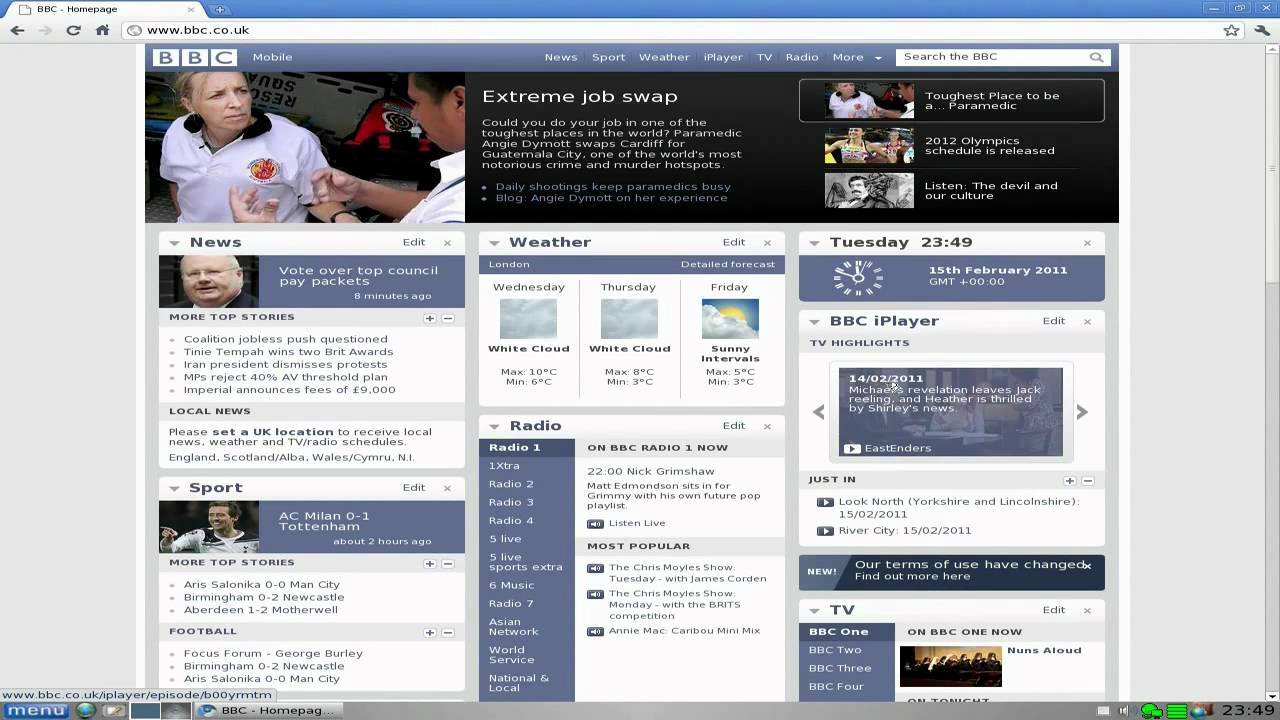This screenshot has width=1280, height=720.
Task: Click the Search the BBC field
Action: [x=993, y=57]
